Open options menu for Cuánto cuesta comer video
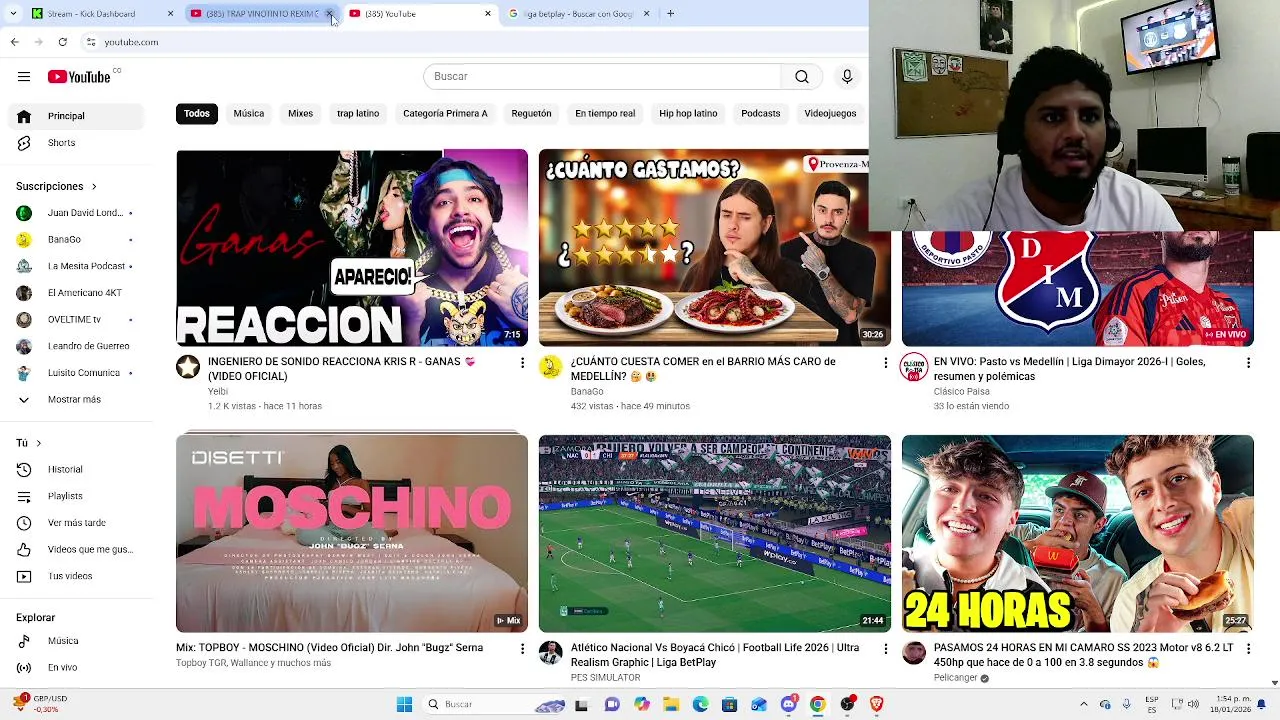1280x720 pixels. click(885, 363)
